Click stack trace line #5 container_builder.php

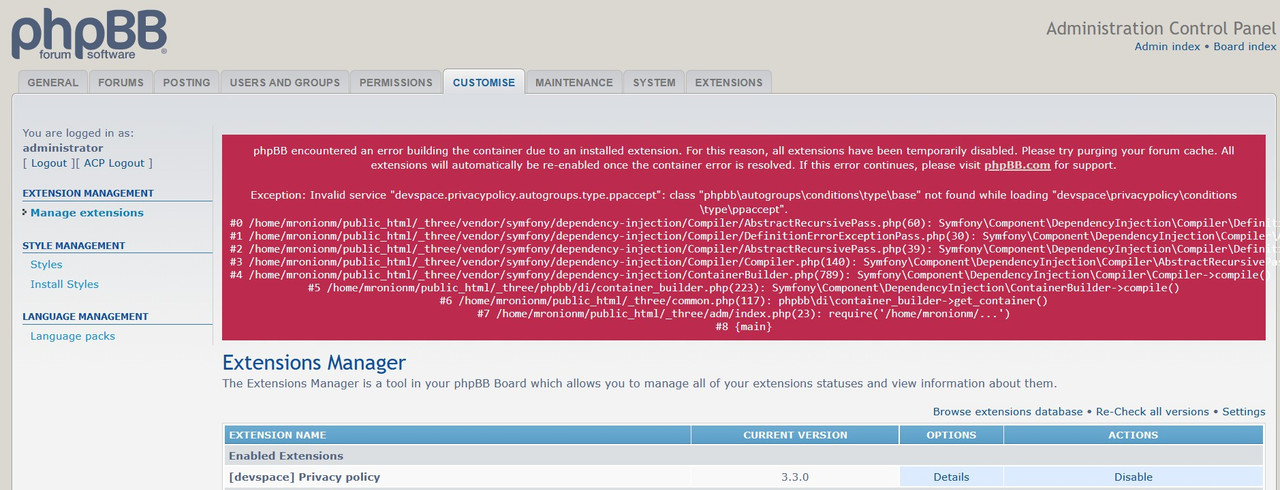743,287
